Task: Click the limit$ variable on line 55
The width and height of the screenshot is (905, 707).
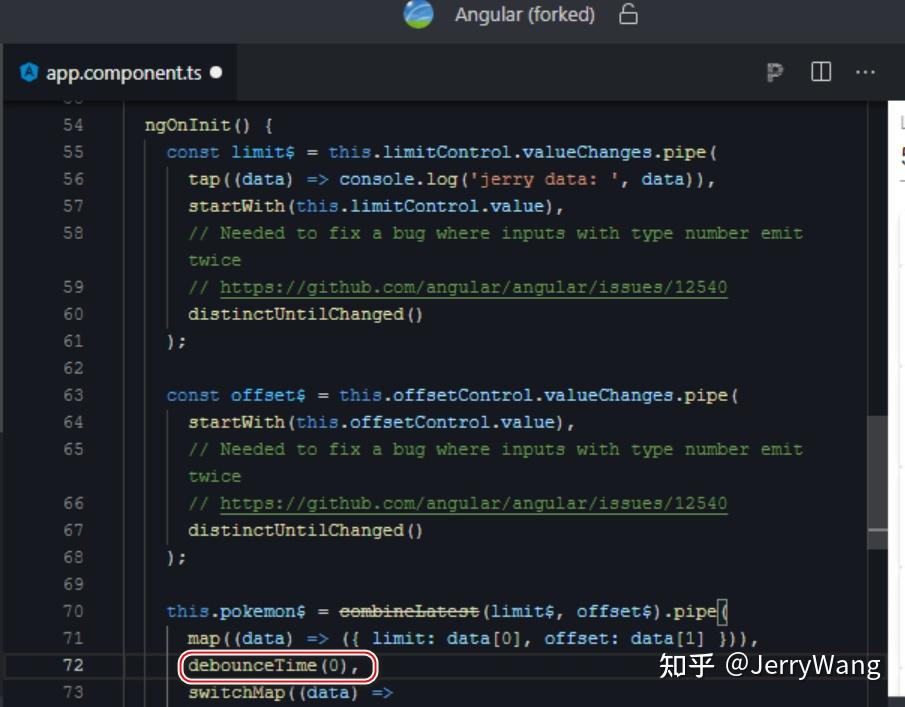Action: 263,152
